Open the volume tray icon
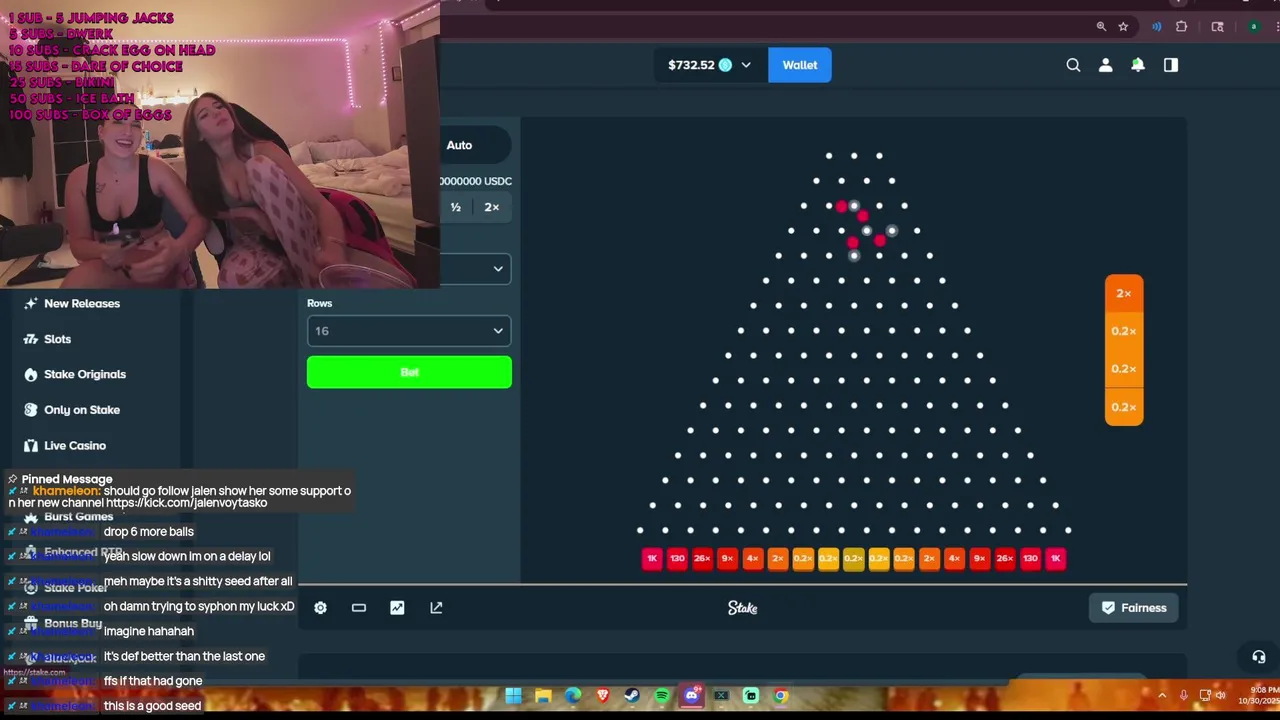This screenshot has width=1280, height=720. click(1220, 695)
